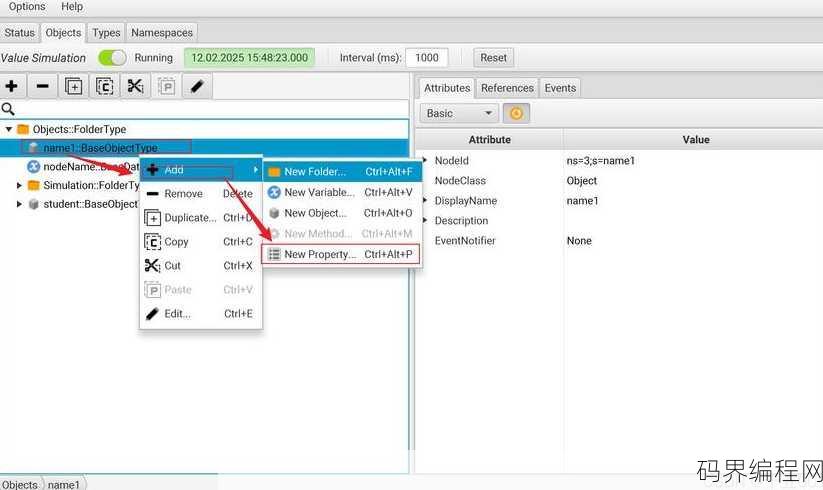Open the References tab

(507, 88)
